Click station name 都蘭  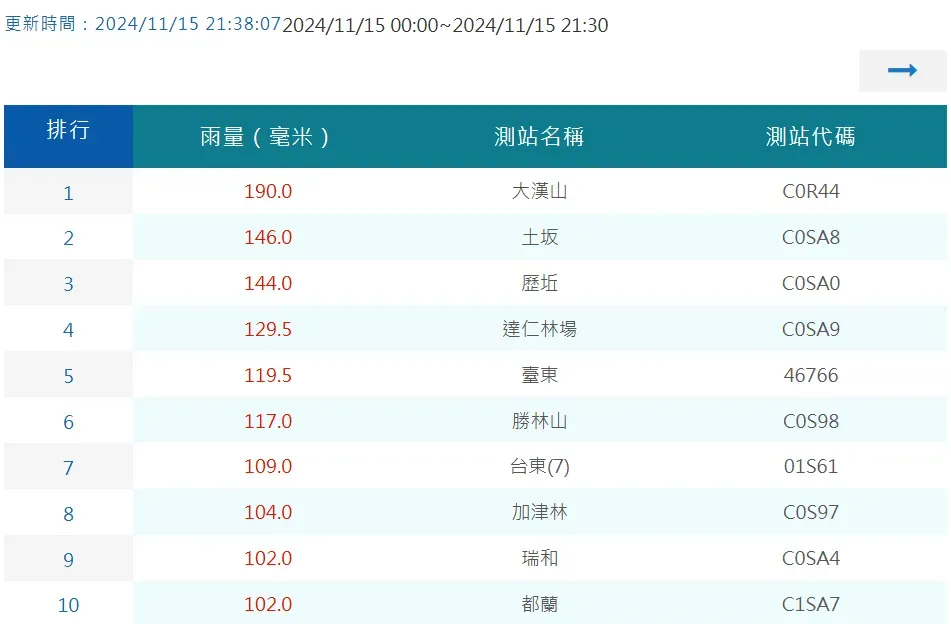coord(539,605)
